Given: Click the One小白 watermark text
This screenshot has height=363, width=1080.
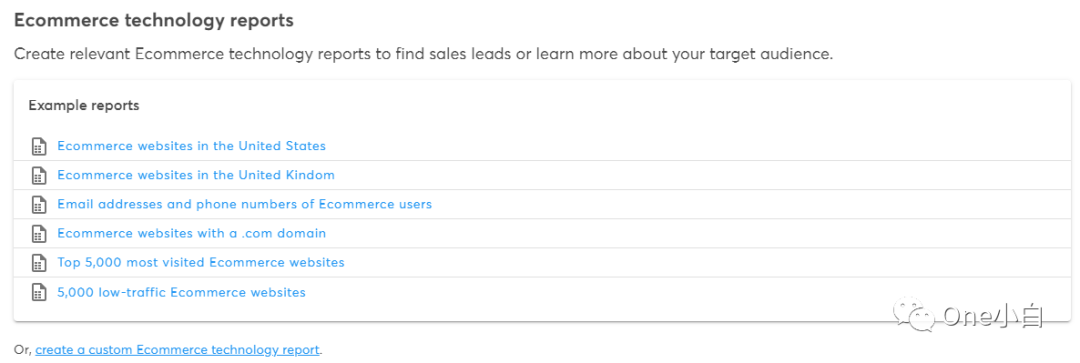Looking at the screenshot, I should pyautogui.click(x=994, y=317).
